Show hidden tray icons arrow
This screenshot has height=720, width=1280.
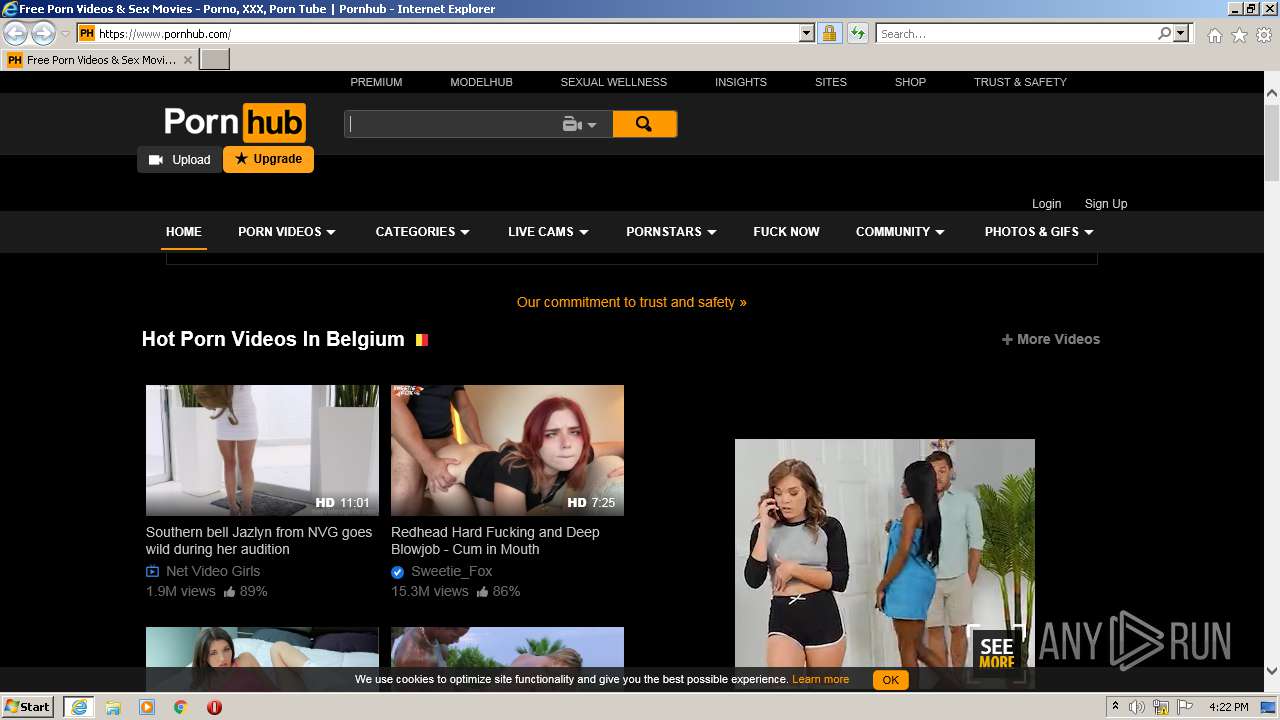coord(1115,706)
